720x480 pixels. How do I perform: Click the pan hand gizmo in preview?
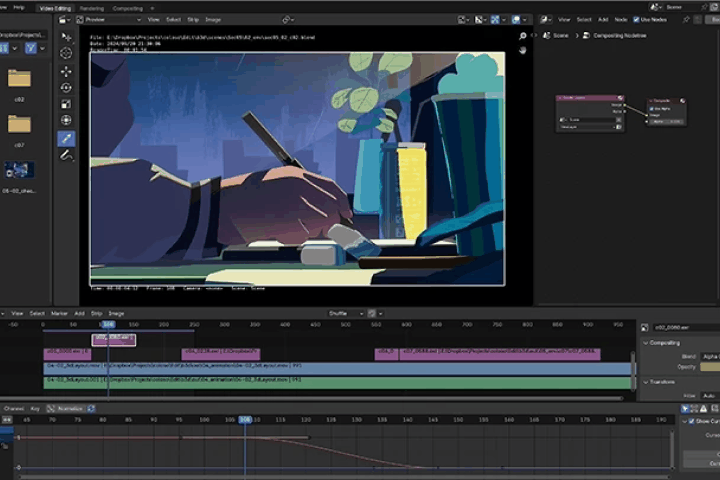(523, 50)
